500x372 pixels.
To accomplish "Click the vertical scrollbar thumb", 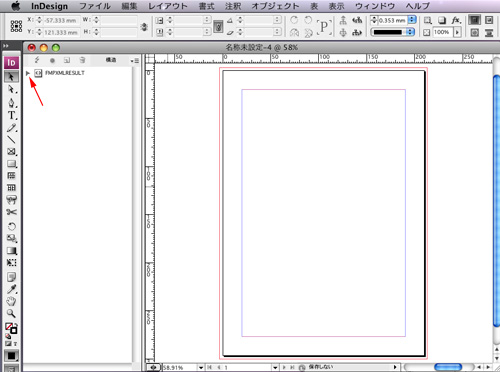I will pos(497,201).
